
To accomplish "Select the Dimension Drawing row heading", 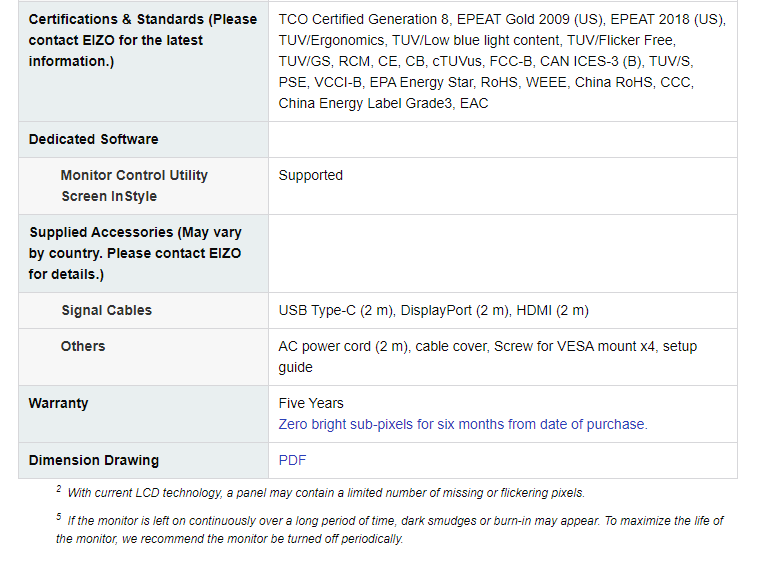I will click(x=94, y=460).
